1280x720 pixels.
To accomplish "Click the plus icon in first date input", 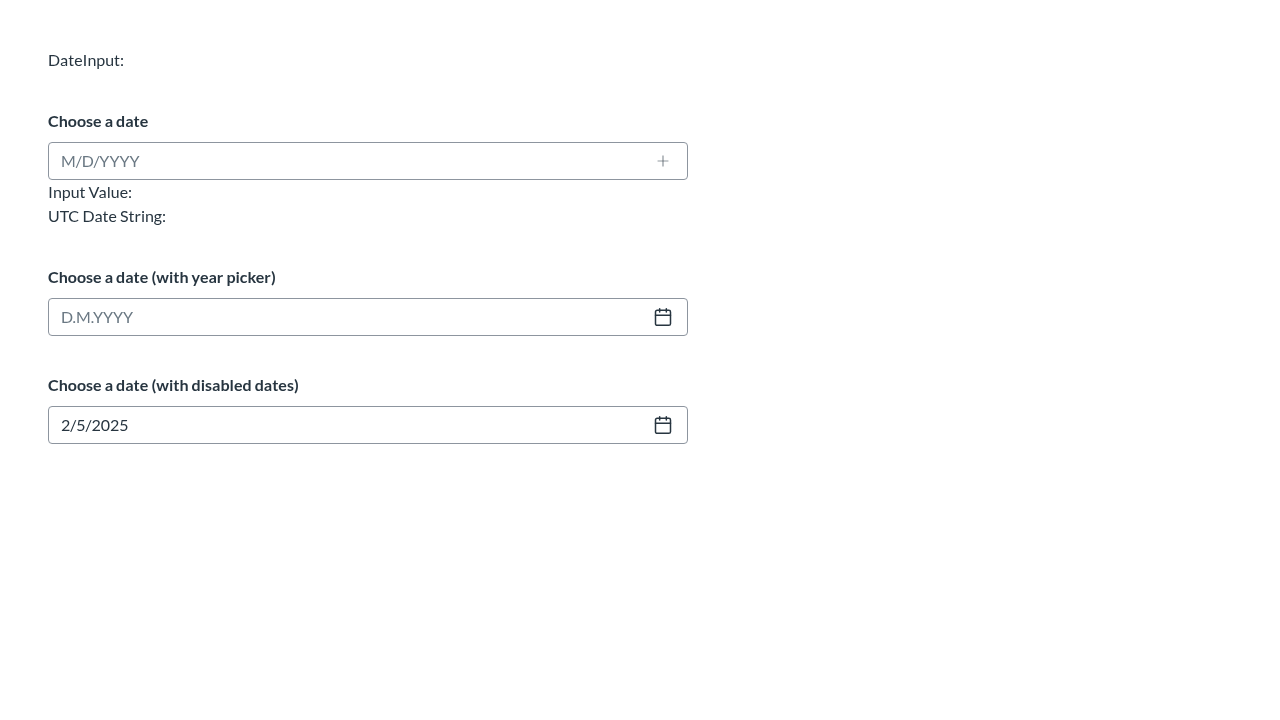I will point(663,161).
